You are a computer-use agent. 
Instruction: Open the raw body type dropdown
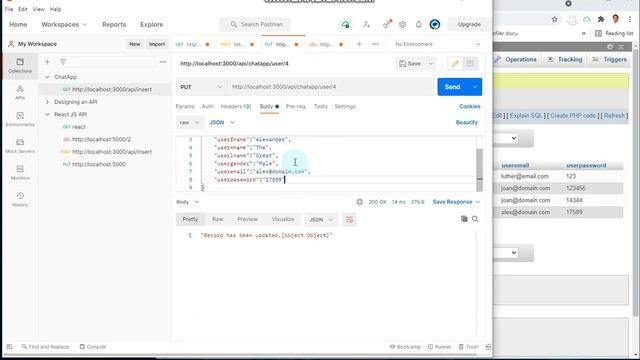[189, 122]
